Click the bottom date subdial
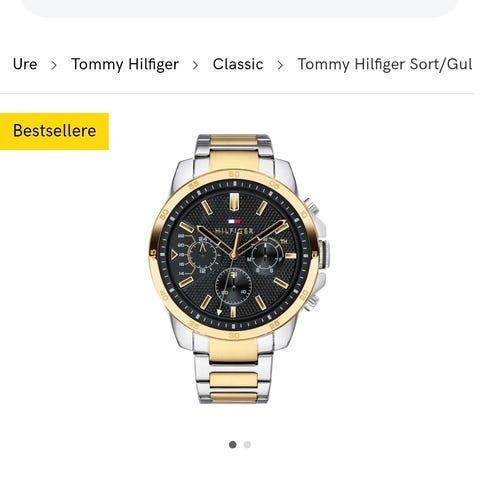 click(x=234, y=286)
